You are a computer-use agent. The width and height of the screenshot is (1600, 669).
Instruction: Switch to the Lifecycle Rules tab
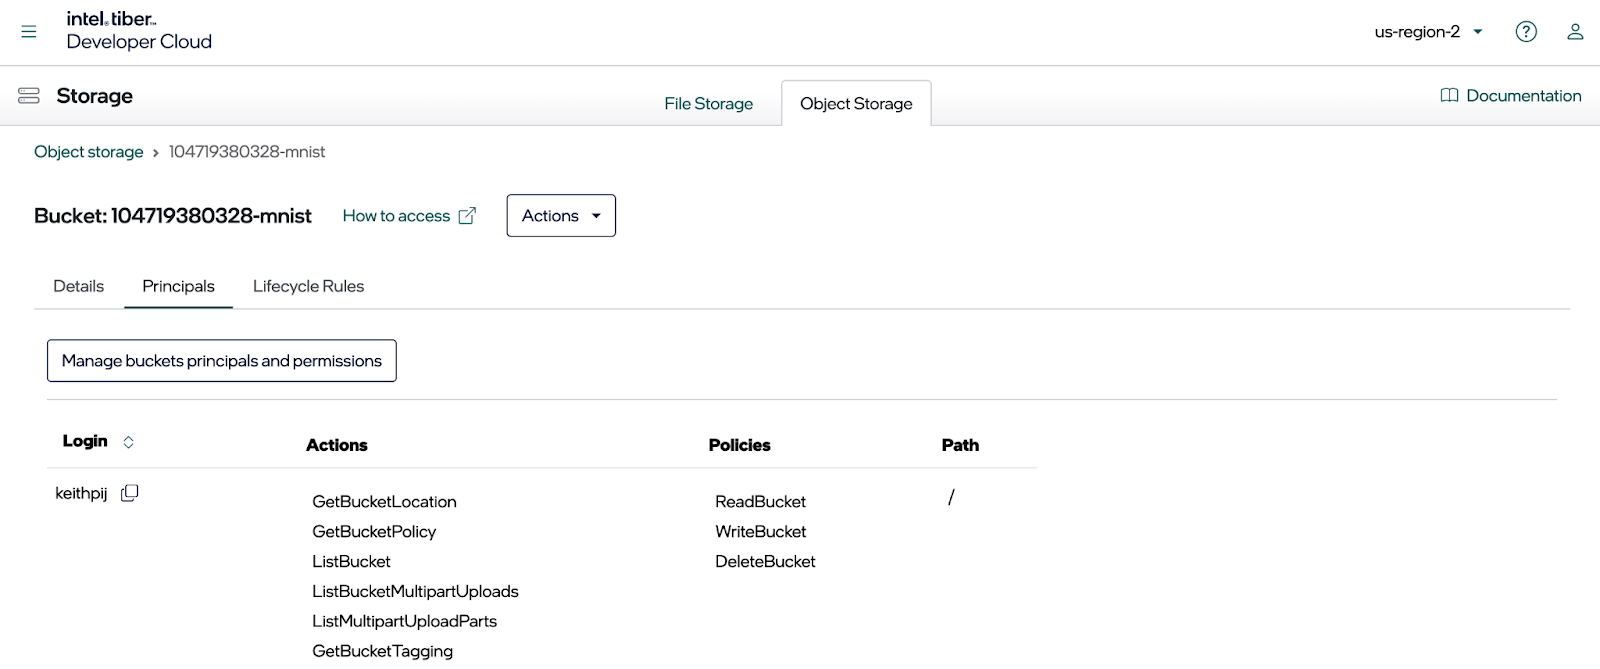pos(308,286)
